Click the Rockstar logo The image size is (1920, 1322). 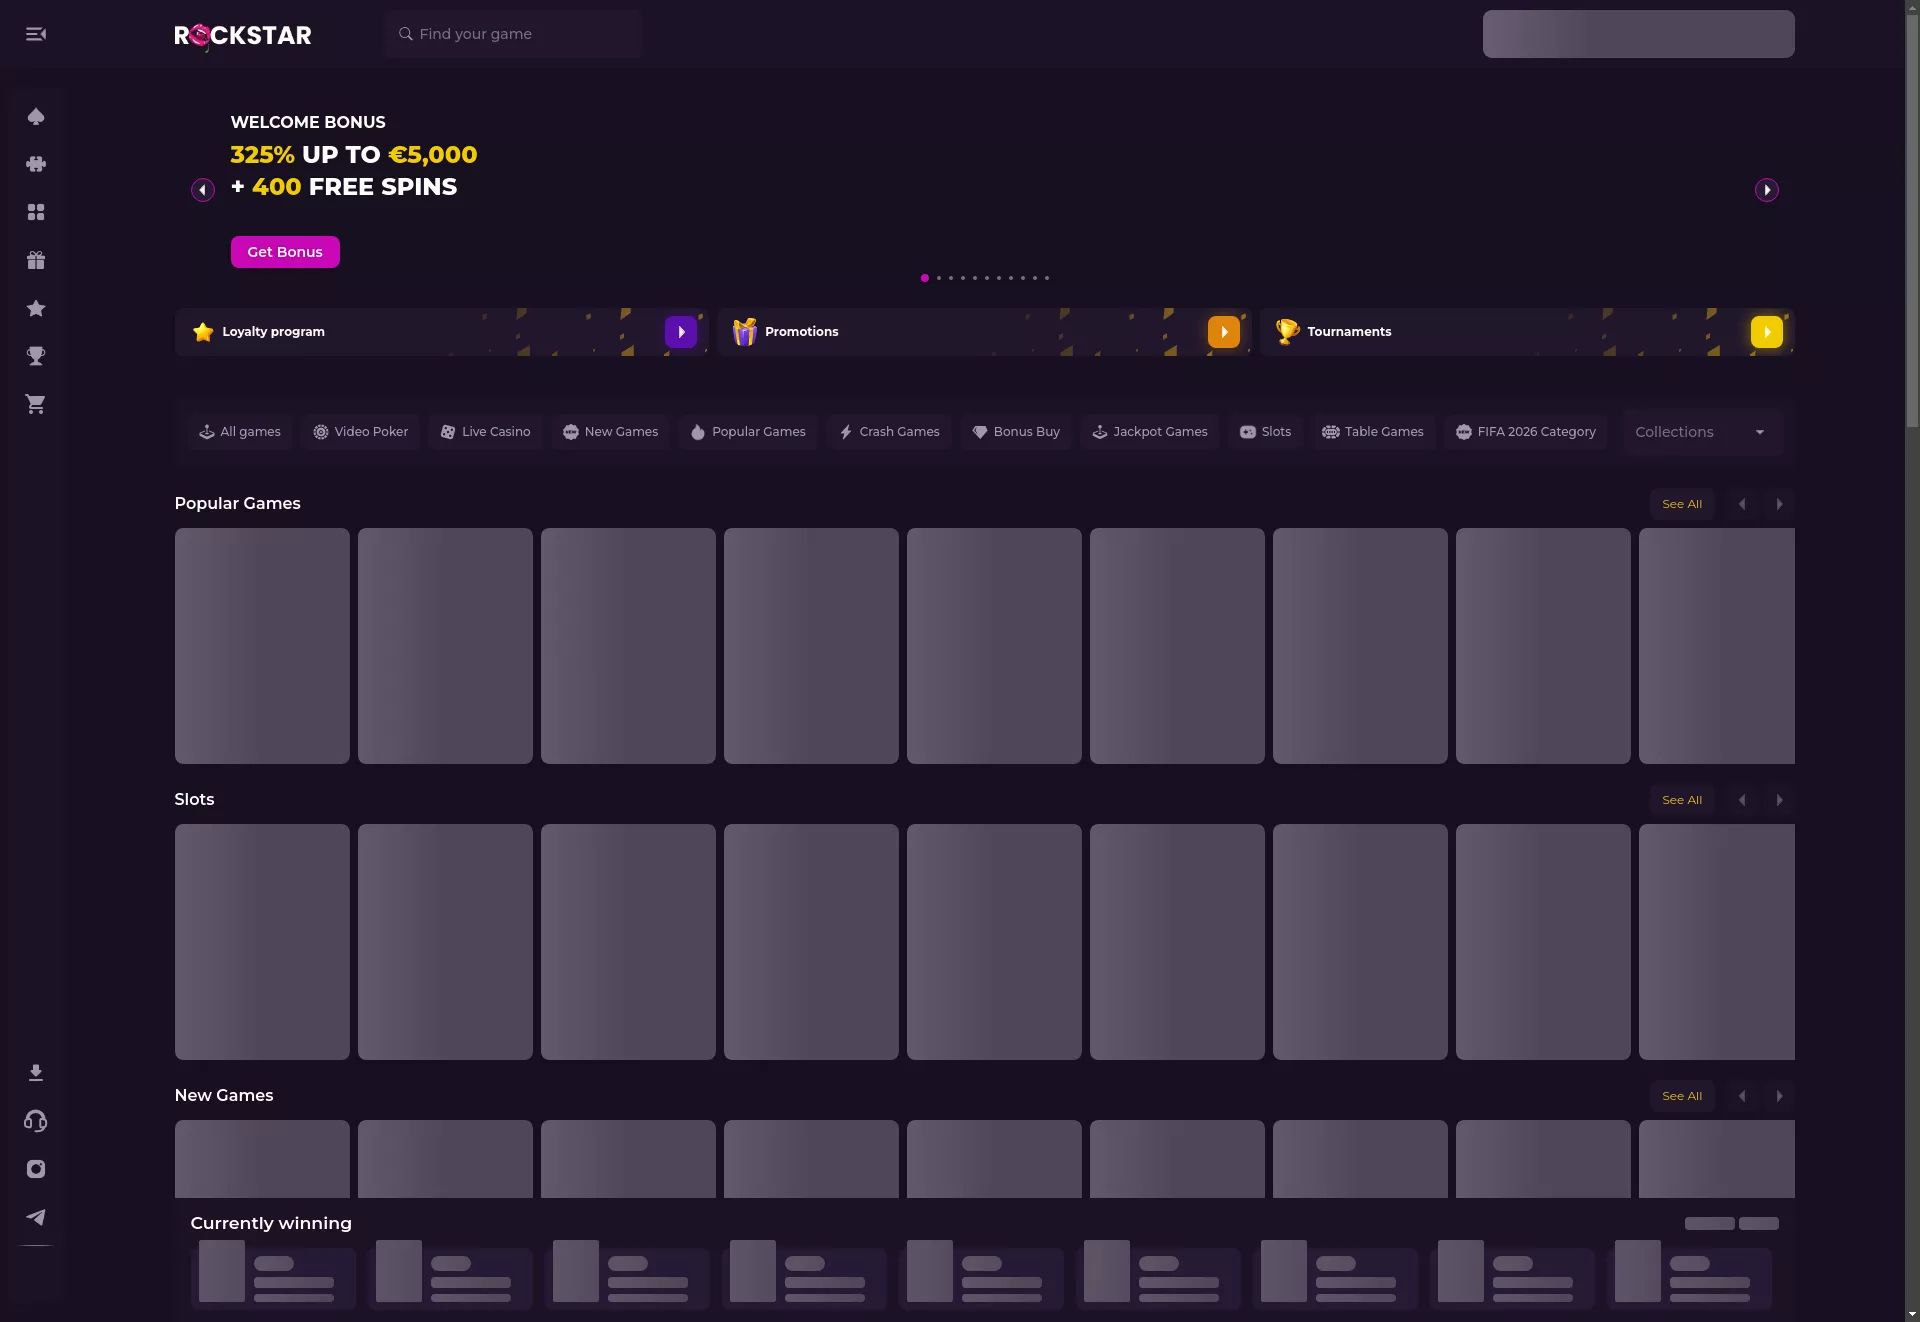pos(243,35)
